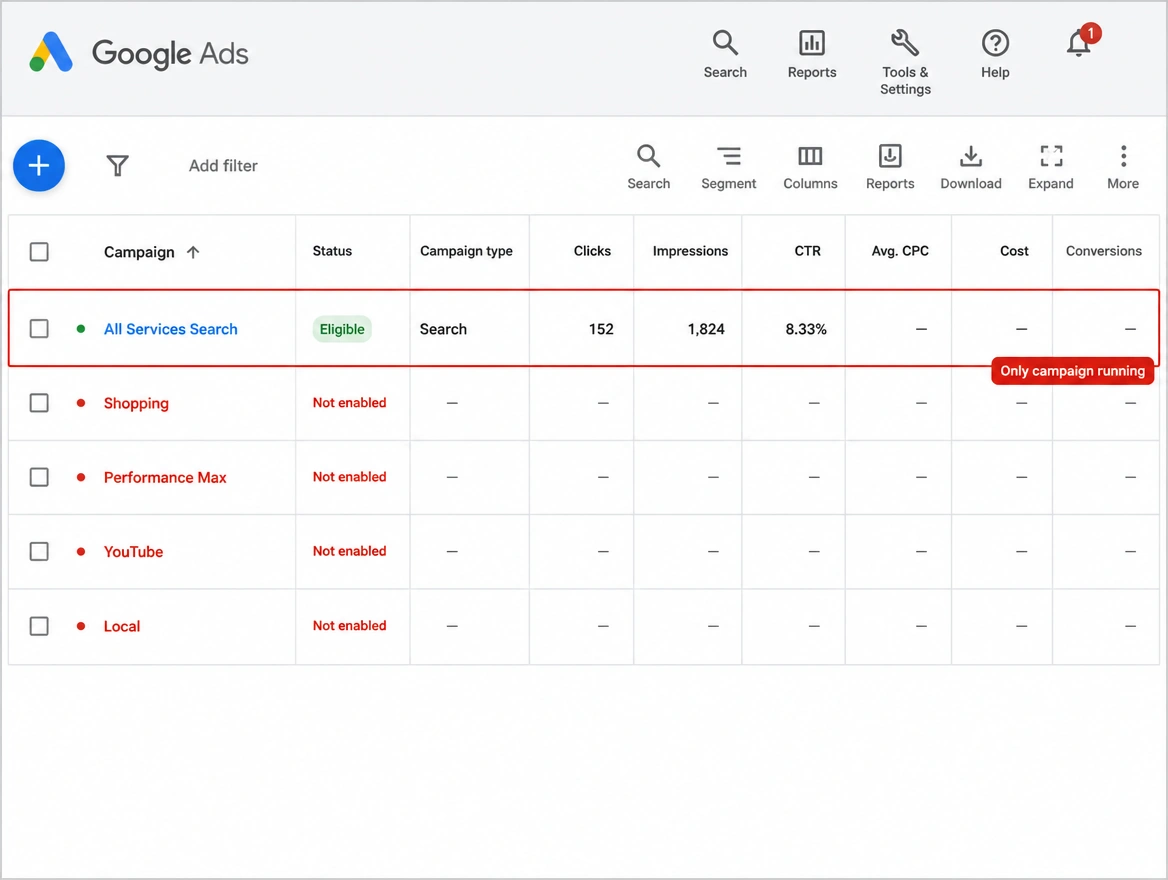Click Not enabled status for YouTube
This screenshot has width=1168, height=880.
349,551
